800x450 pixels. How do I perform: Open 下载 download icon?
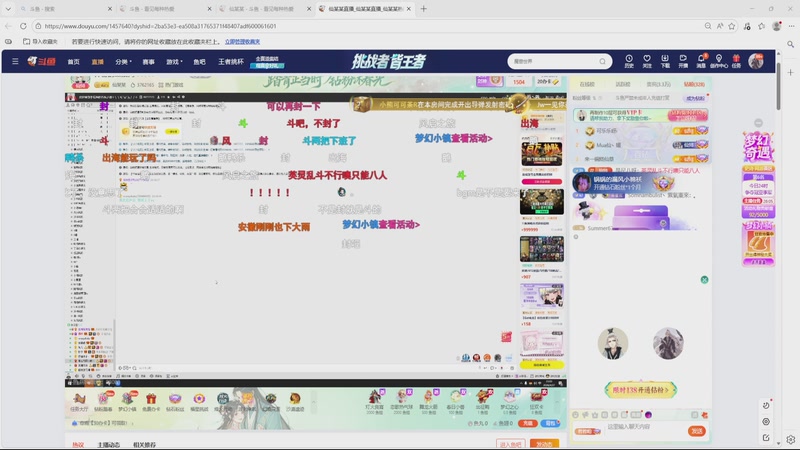[x=665, y=61]
